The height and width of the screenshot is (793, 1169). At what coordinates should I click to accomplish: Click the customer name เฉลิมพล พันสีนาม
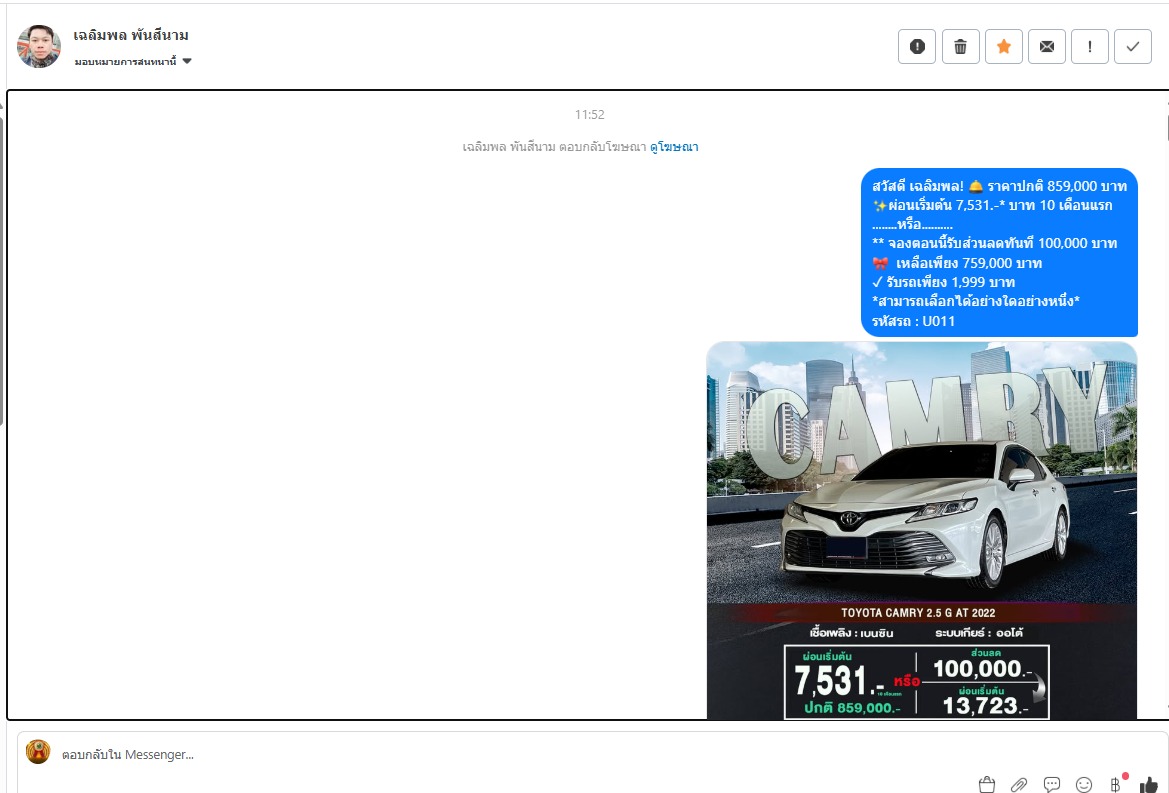coord(130,35)
